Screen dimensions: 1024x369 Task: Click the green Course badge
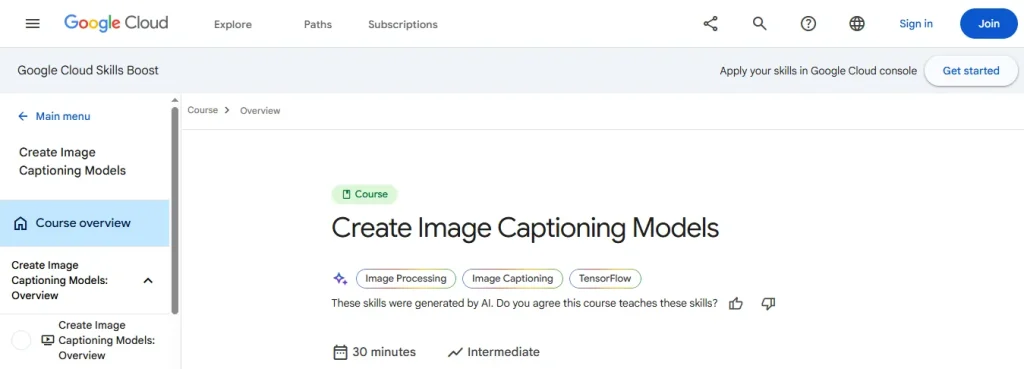click(x=364, y=194)
